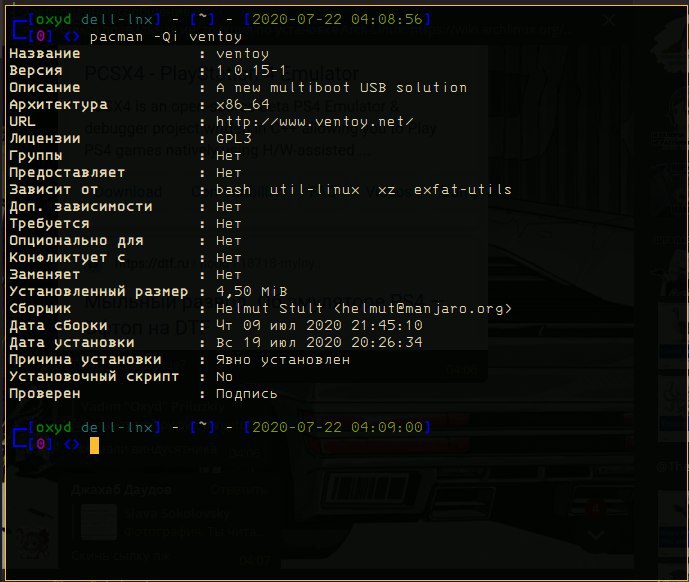The image size is (689, 582).
Task: Select the installed size '4,50 MiB'
Action: pos(251,291)
